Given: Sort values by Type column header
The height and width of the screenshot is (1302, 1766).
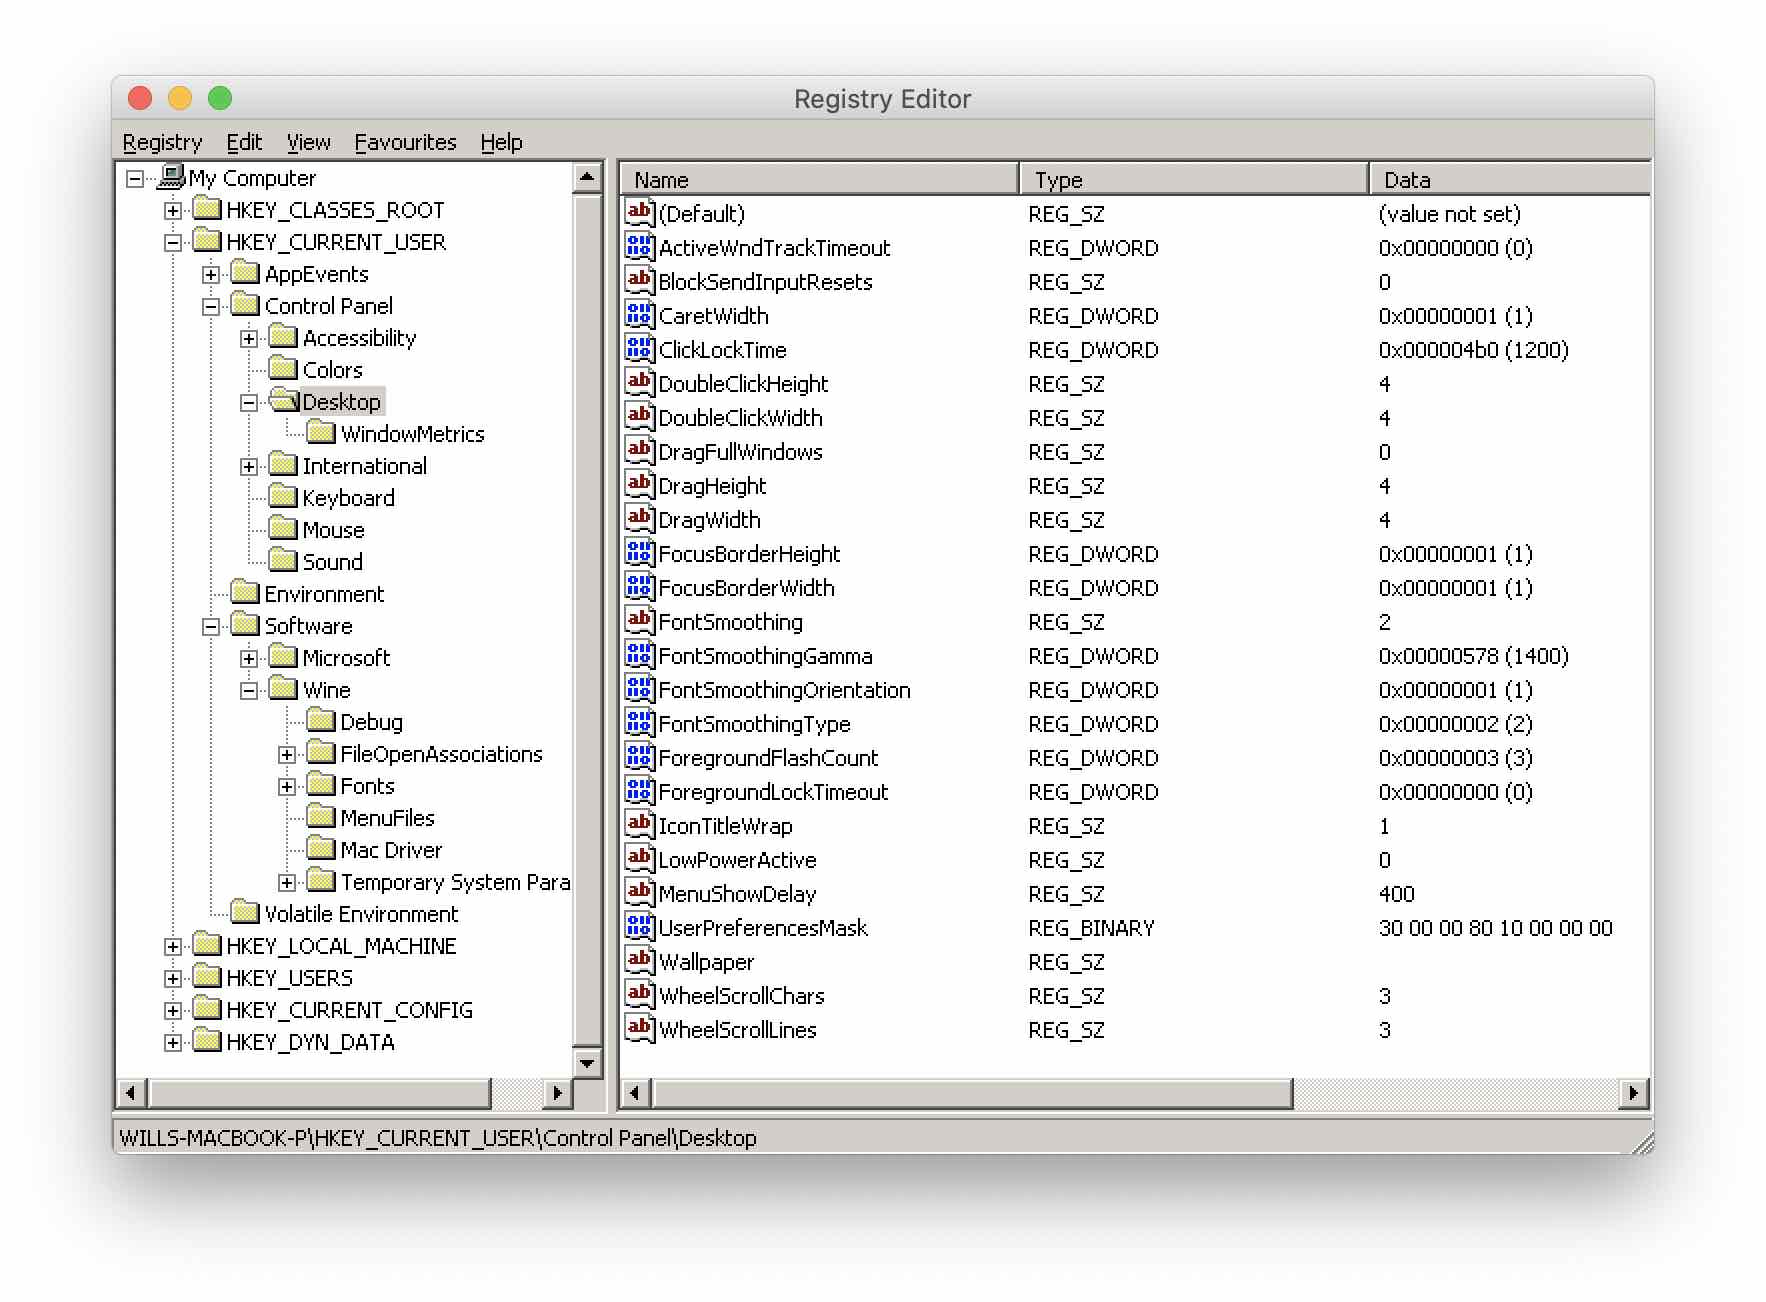Looking at the screenshot, I should pos(1194,179).
